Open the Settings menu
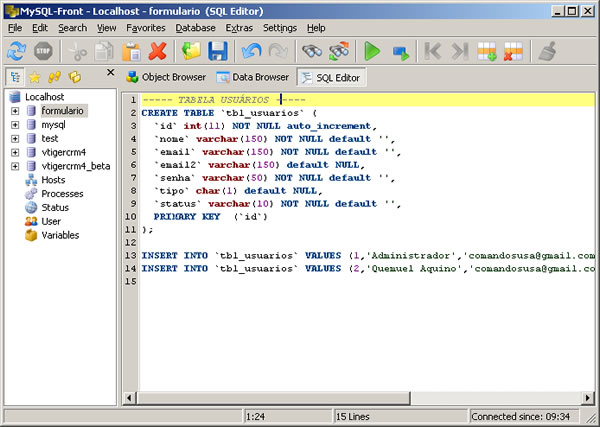 pos(280,28)
